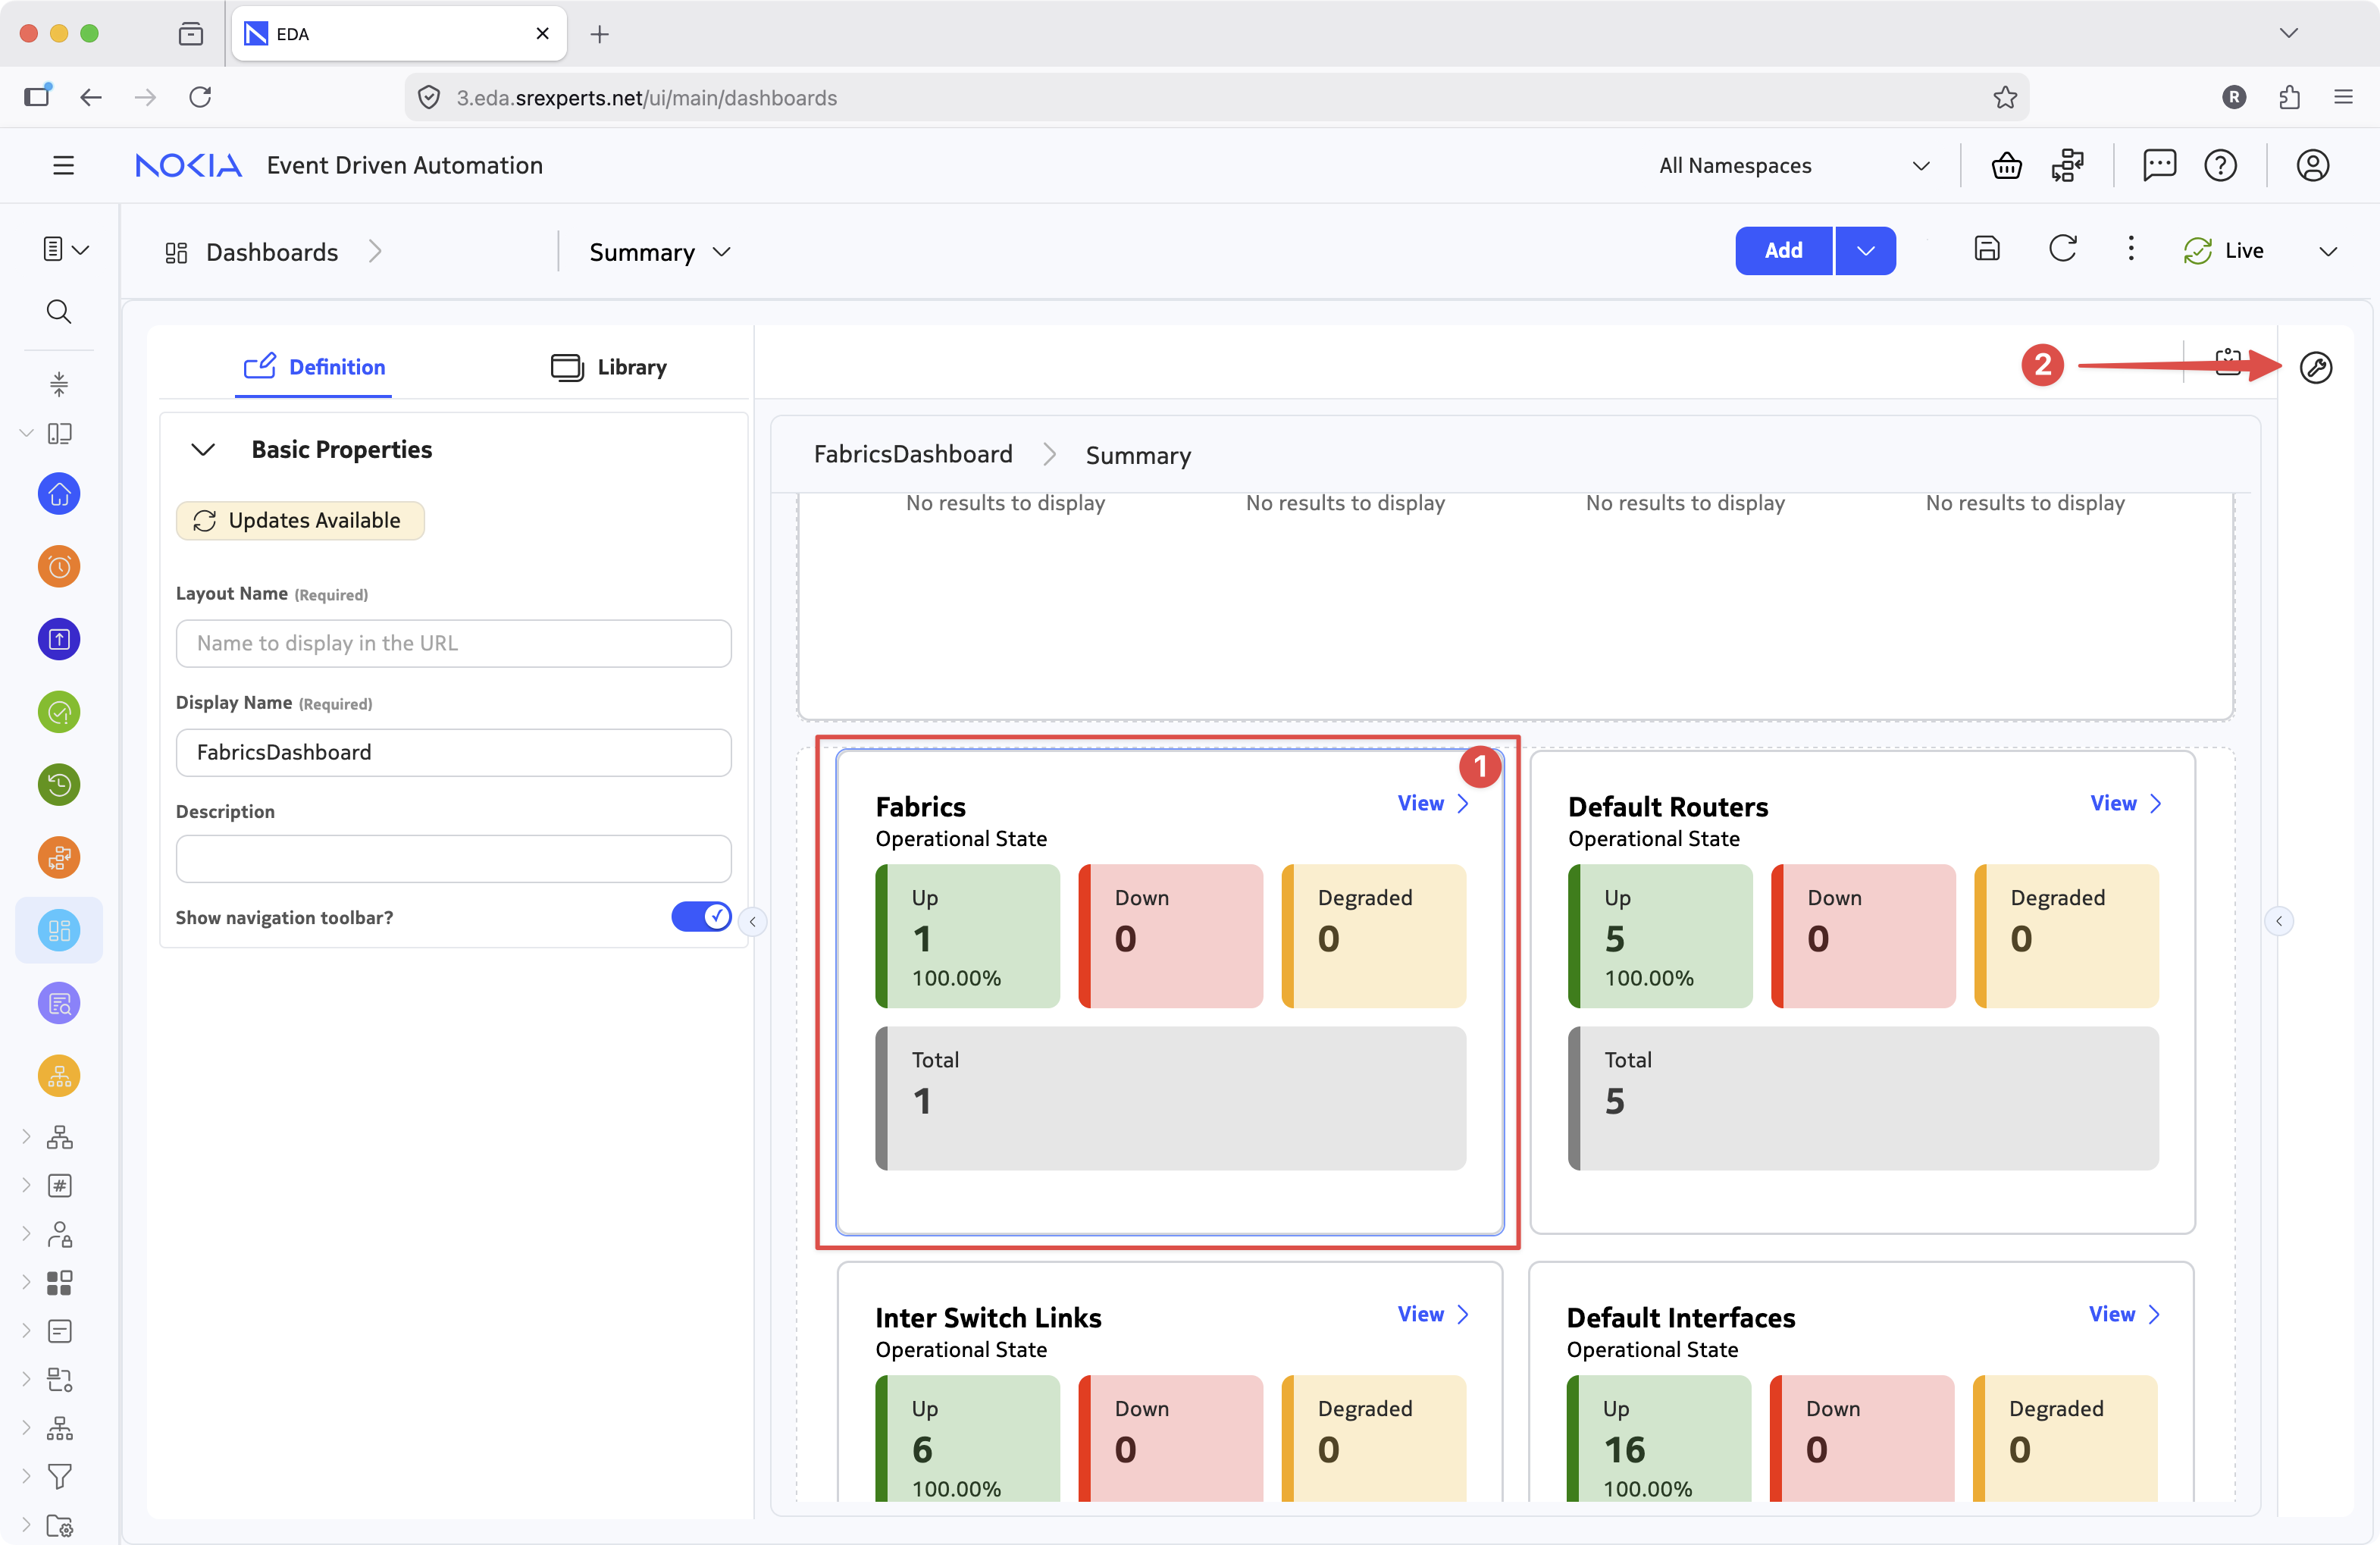Click the right panel collapse handle
Viewport: 2380px width, 1545px height.
(x=2279, y=921)
